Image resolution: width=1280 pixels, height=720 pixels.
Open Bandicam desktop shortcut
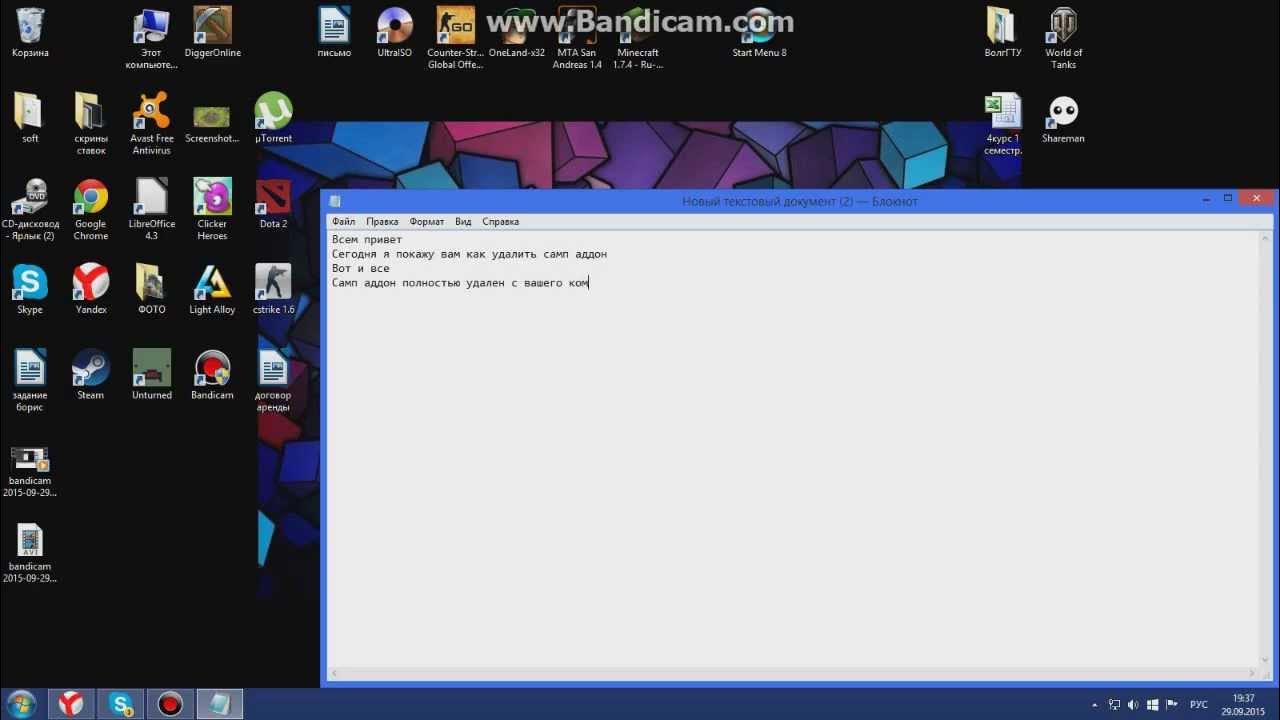(x=212, y=375)
